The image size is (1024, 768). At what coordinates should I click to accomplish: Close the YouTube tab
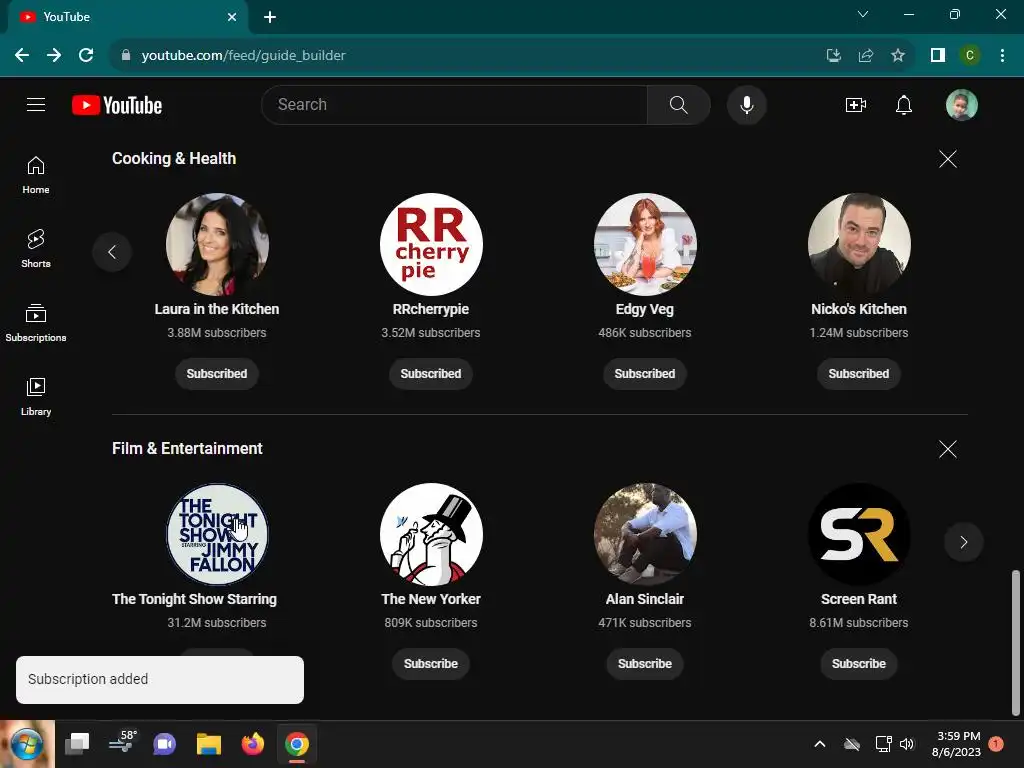(x=232, y=17)
